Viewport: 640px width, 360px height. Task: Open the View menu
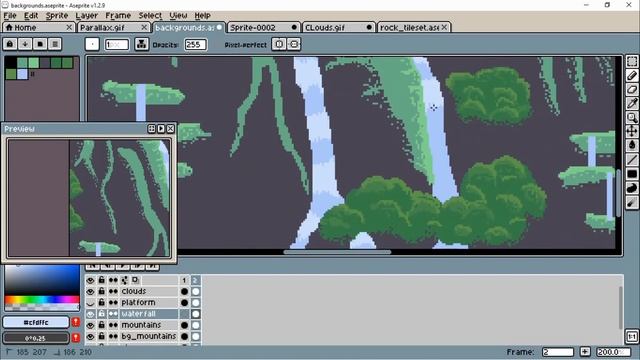(x=178, y=16)
